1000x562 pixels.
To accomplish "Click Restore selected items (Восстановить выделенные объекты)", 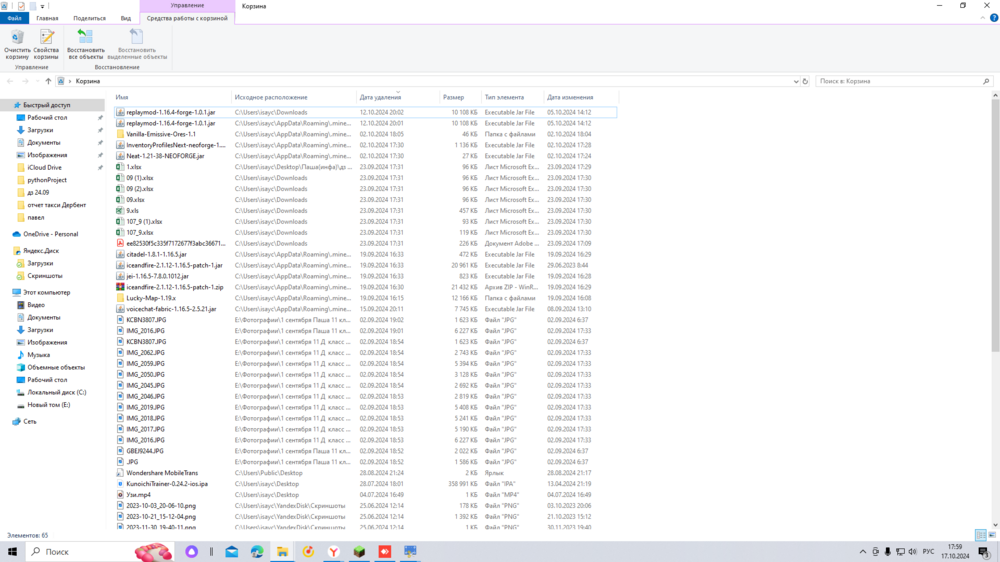I will [x=136, y=44].
